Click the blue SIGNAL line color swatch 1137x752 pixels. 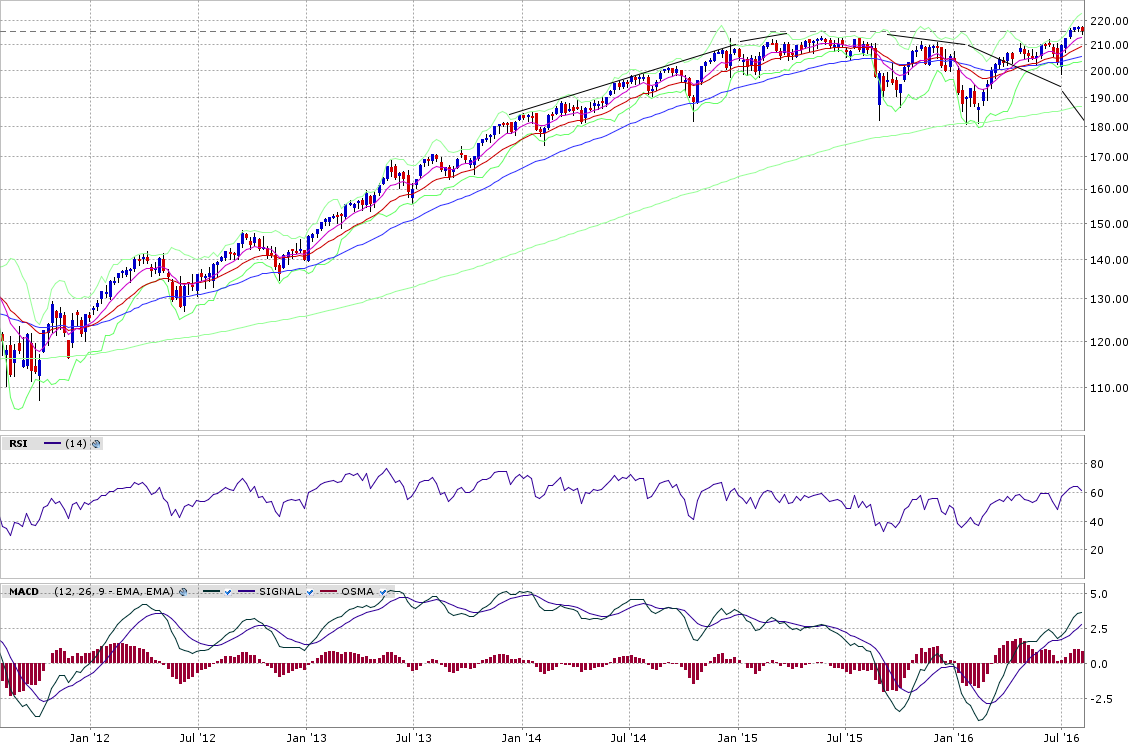coord(247,591)
